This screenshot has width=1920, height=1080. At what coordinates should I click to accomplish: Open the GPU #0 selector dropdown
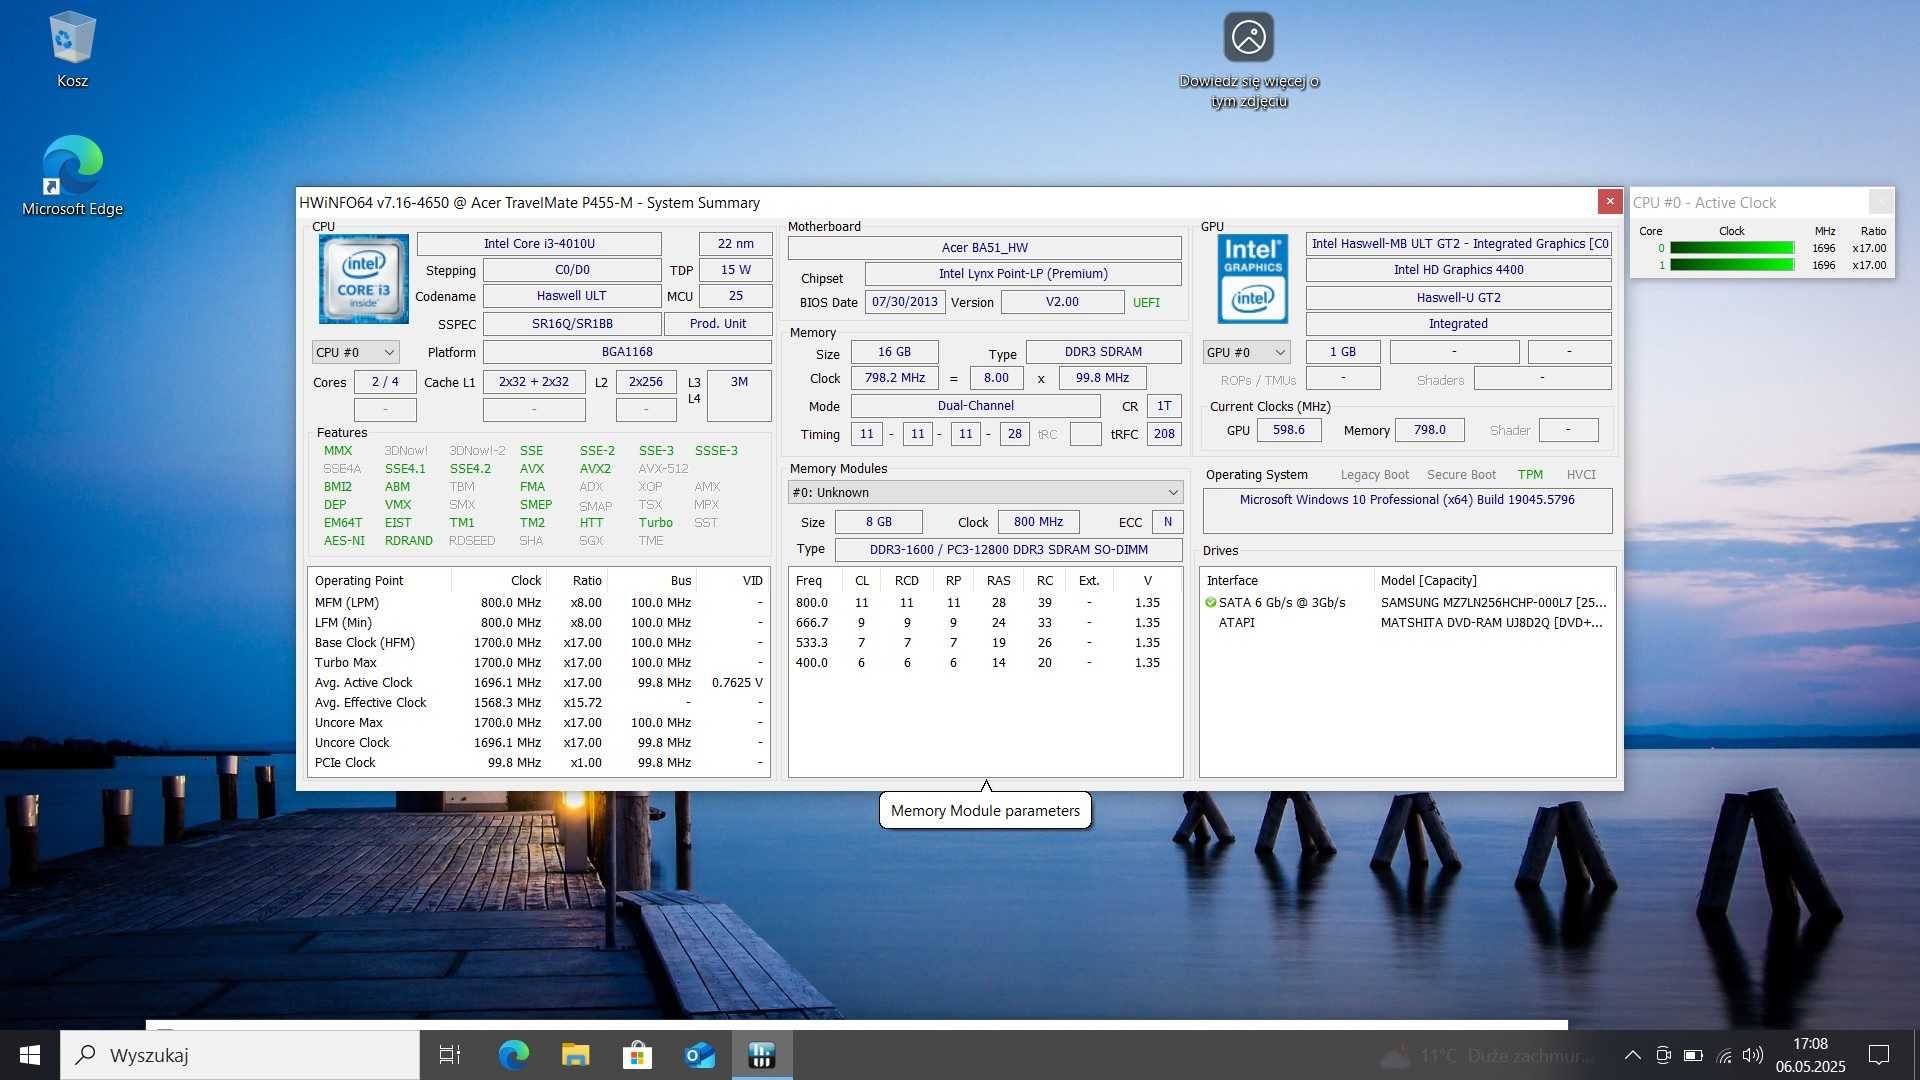1246,352
